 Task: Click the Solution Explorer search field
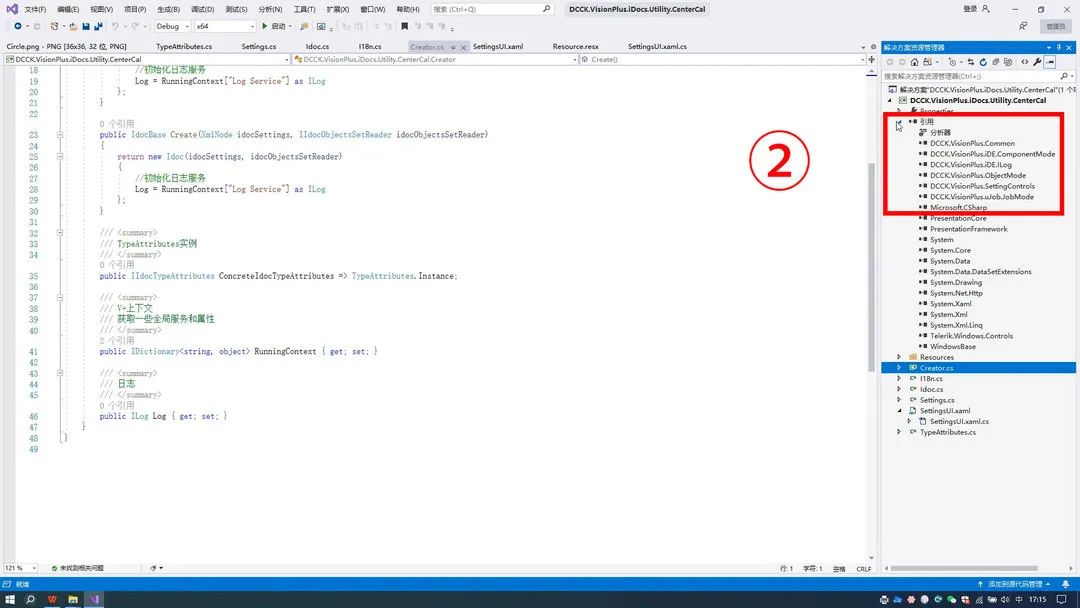(978, 76)
